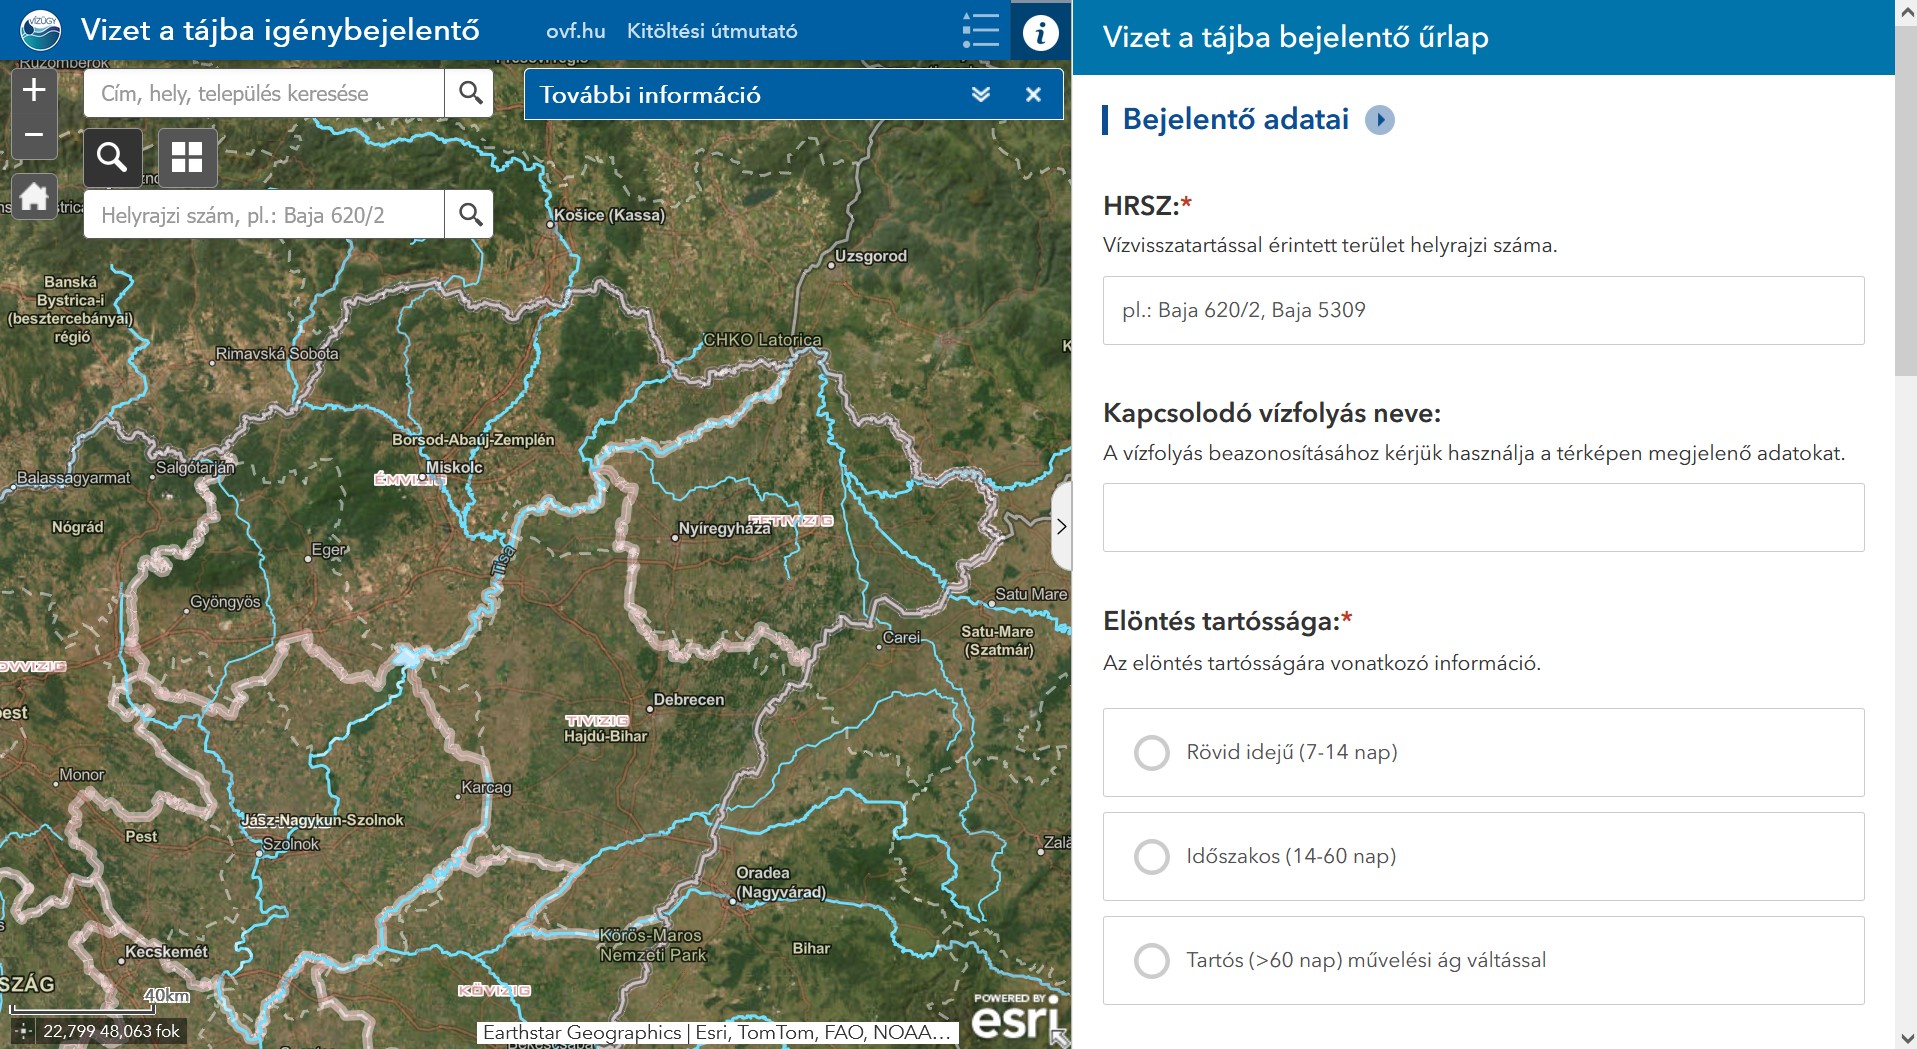Collapse the side form panel arrow

point(1061,526)
